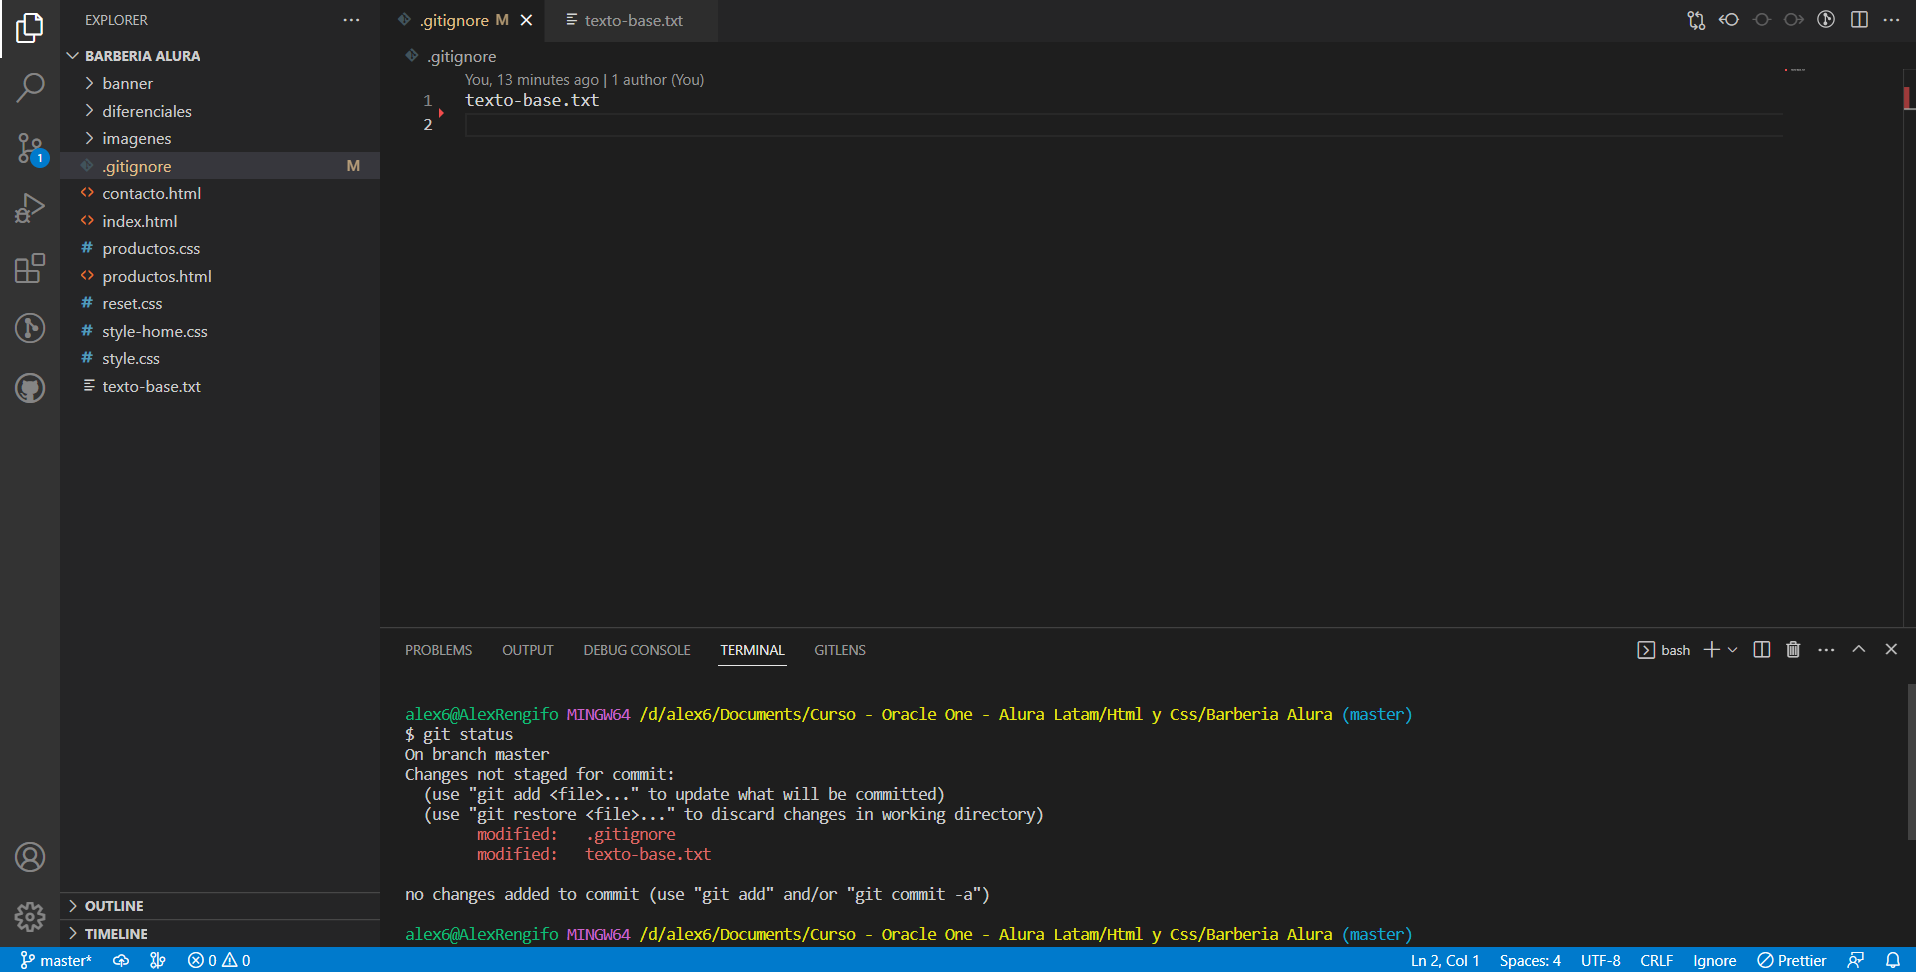Switch to the PROBLEMS panel tab

pyautogui.click(x=438, y=650)
